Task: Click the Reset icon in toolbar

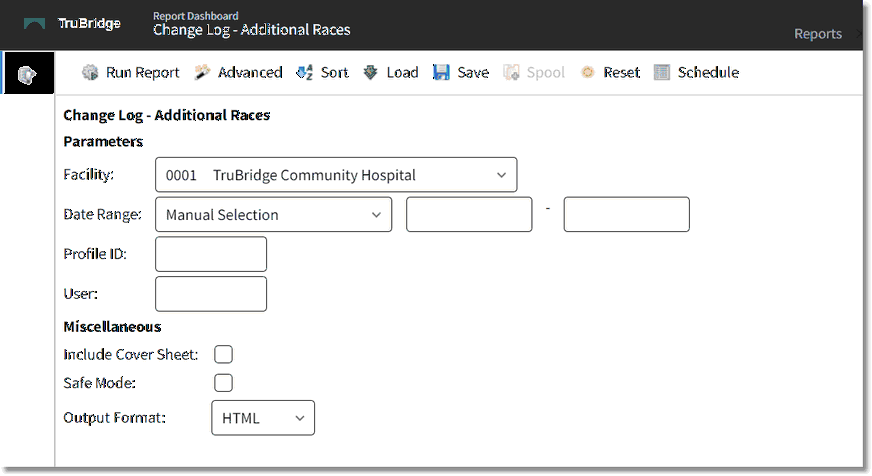Action: tap(588, 73)
